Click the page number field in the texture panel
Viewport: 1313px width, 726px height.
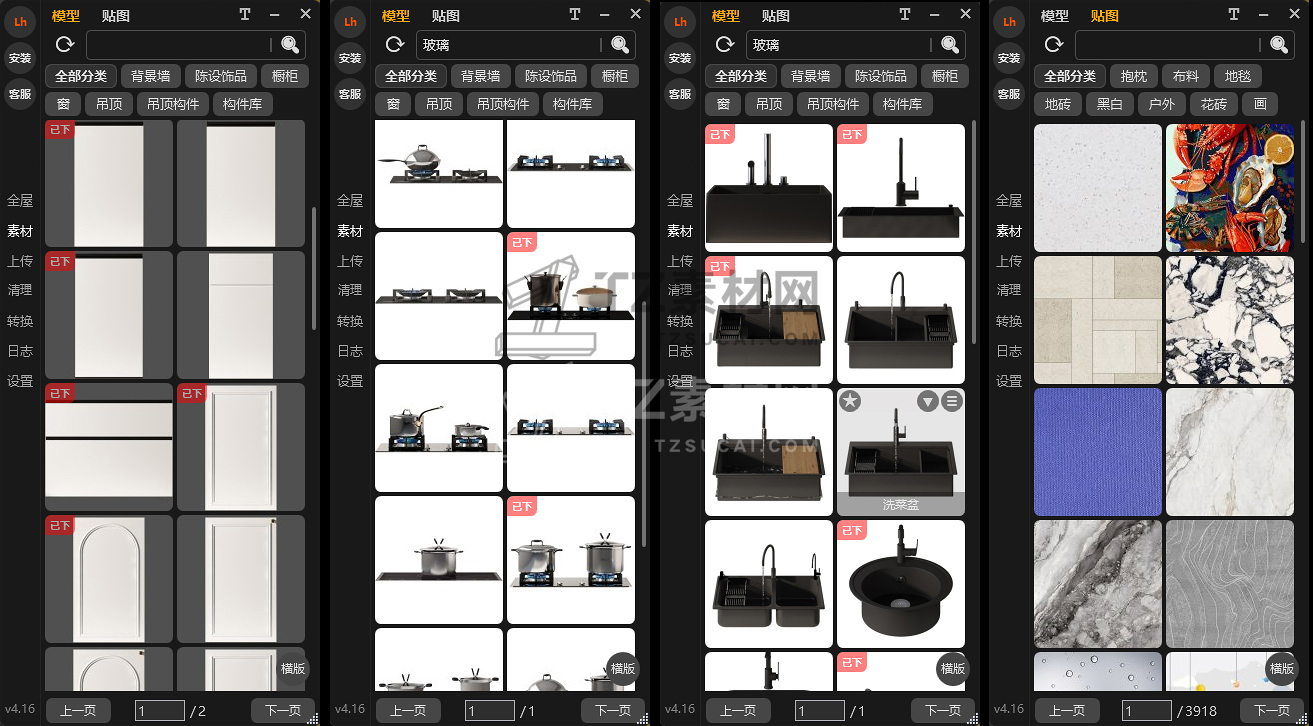[1147, 711]
